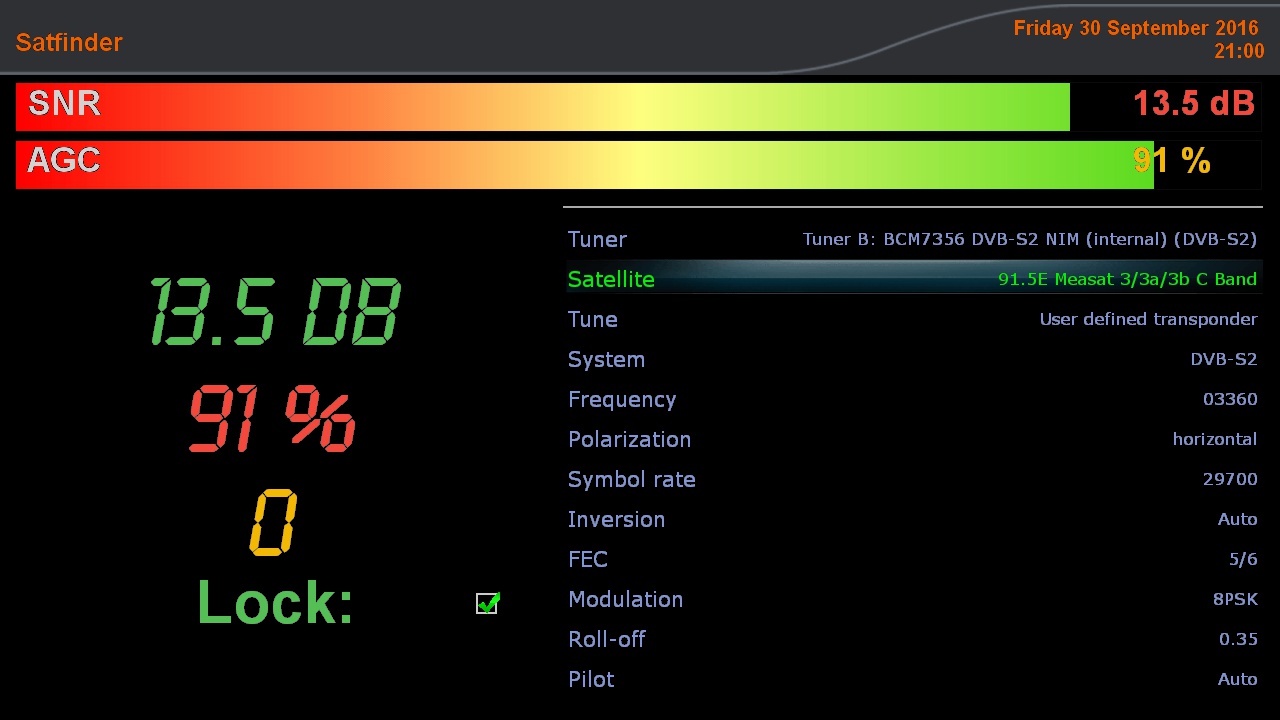This screenshot has height=720, width=1280.
Task: Click the Symbol rate 29700 field
Action: tap(912, 479)
